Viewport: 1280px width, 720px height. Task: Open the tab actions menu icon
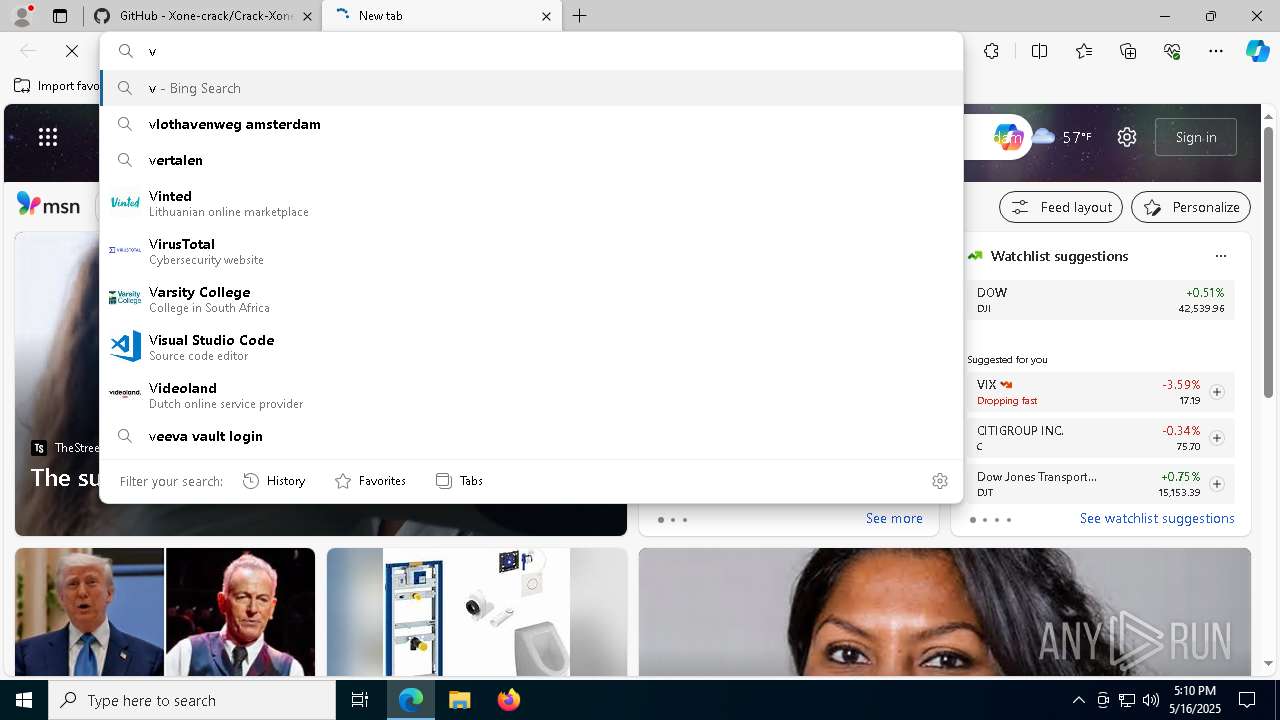coord(60,16)
